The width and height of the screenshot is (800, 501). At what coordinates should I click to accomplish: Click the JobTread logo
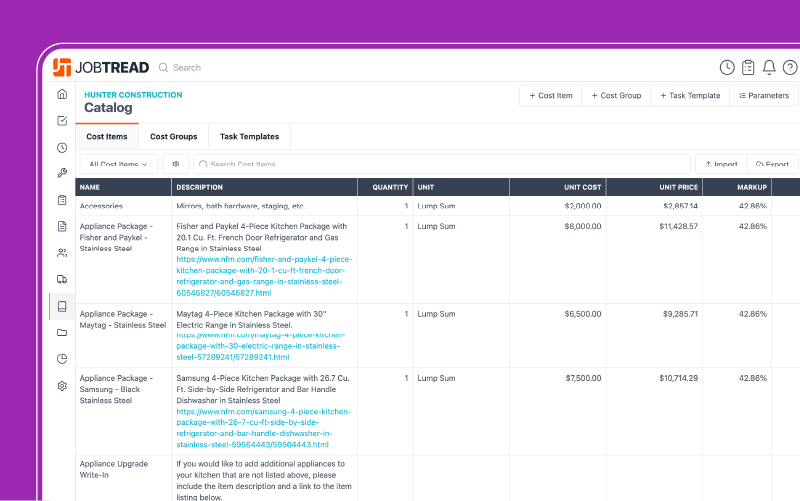[101, 67]
